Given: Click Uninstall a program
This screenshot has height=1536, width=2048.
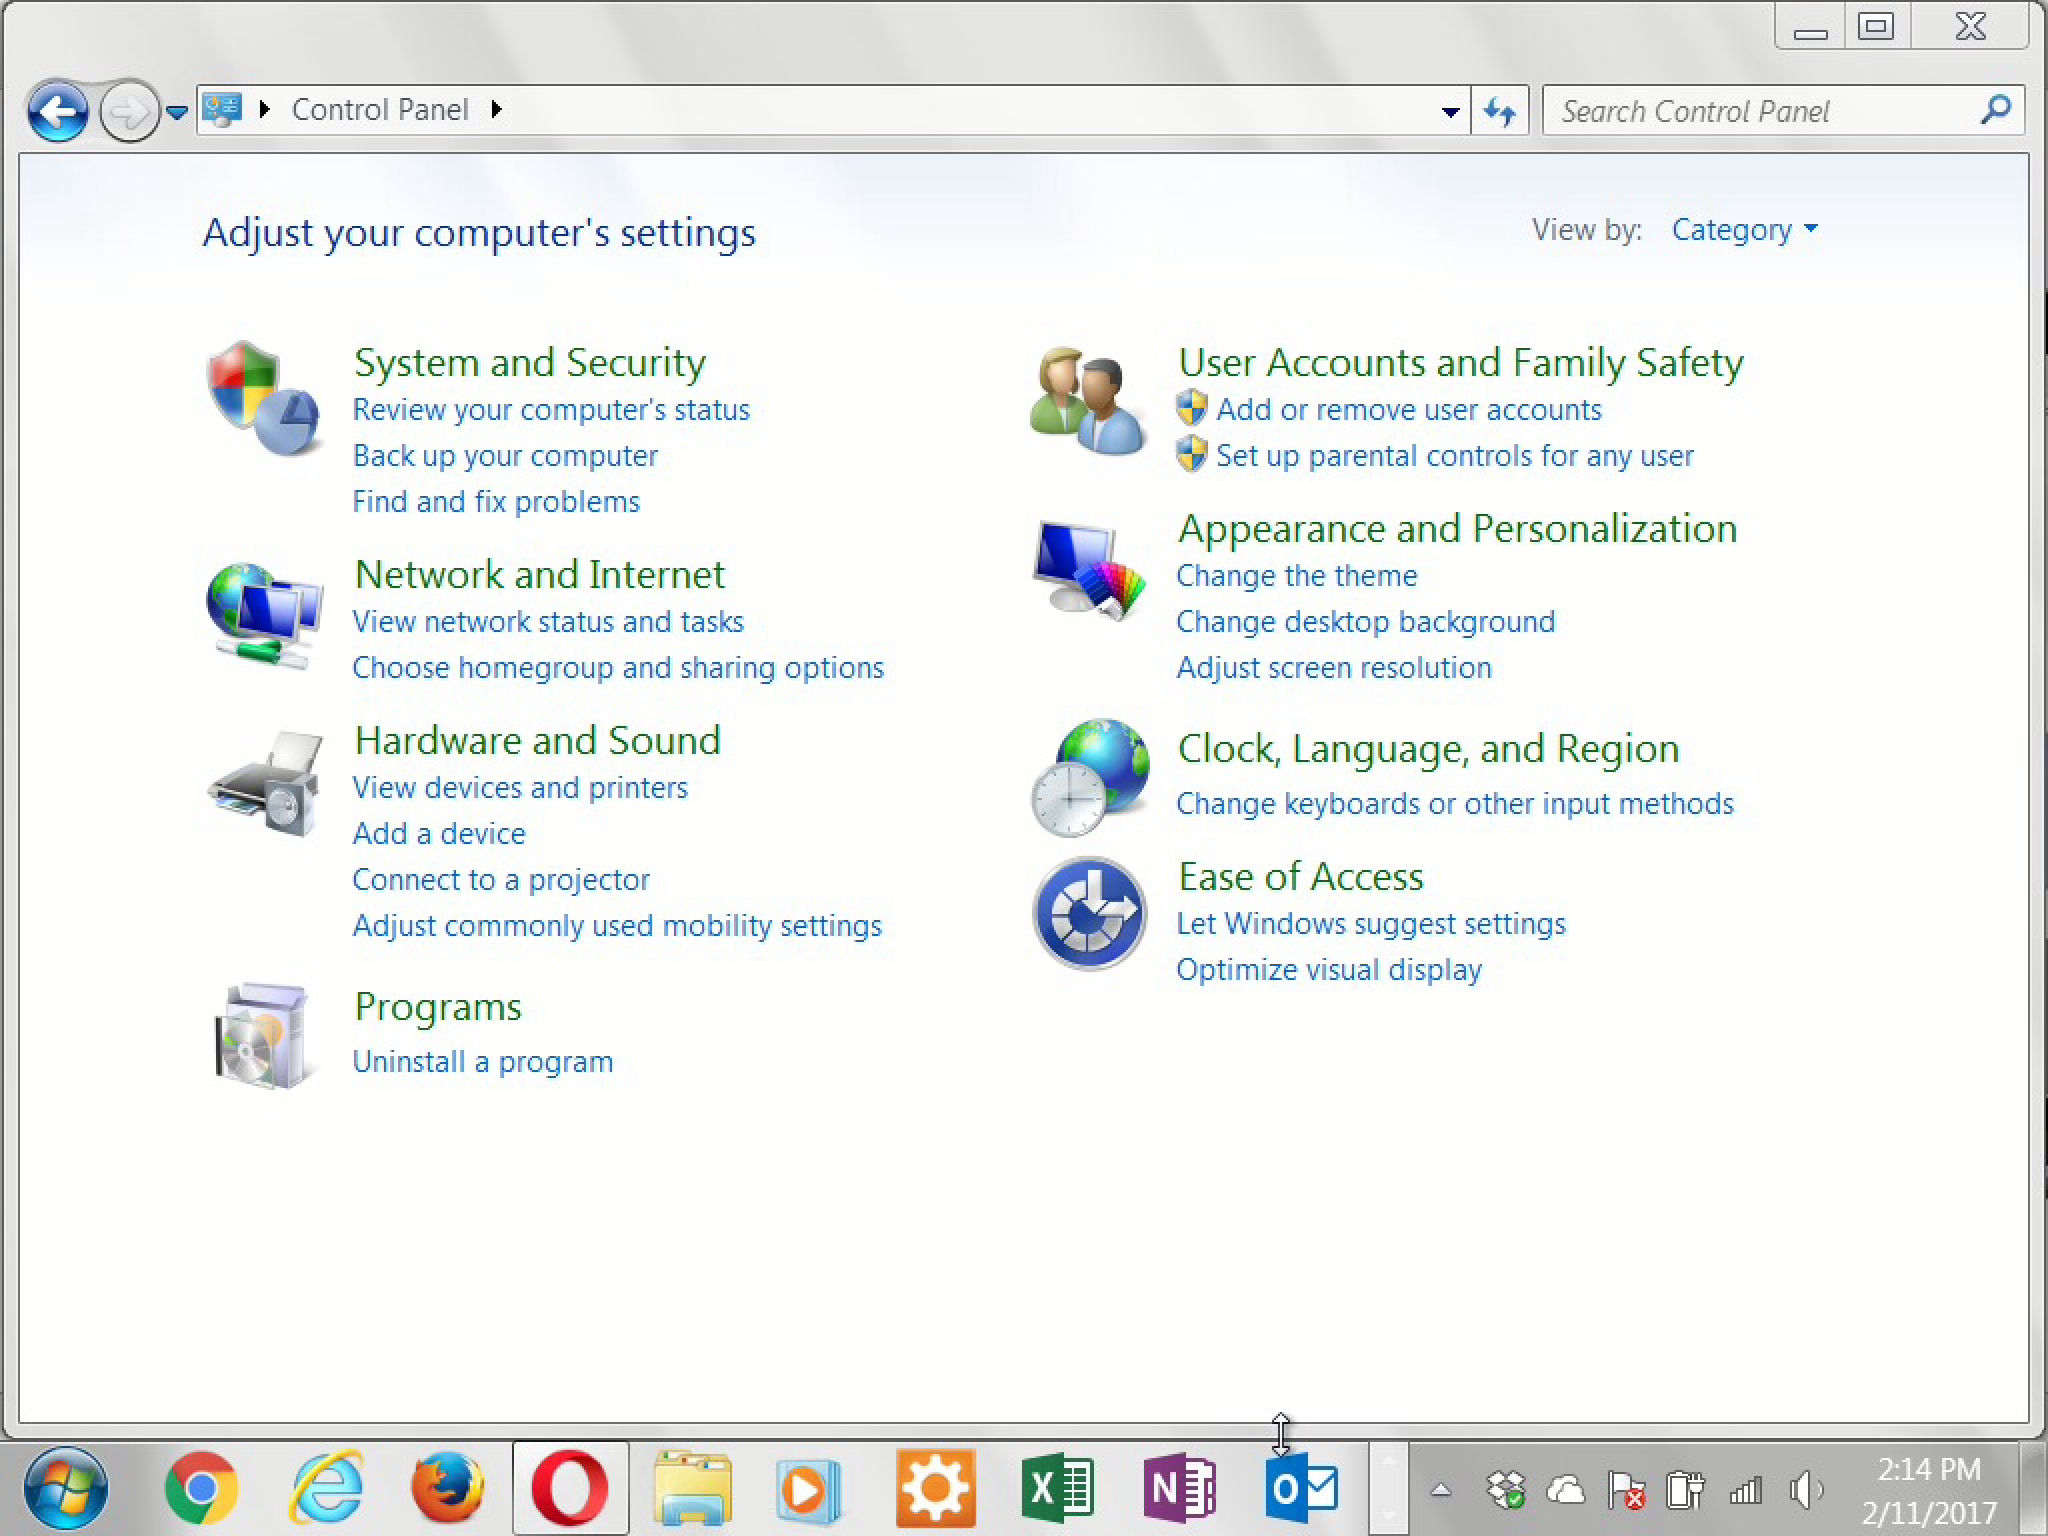Looking at the screenshot, I should click(x=483, y=1062).
